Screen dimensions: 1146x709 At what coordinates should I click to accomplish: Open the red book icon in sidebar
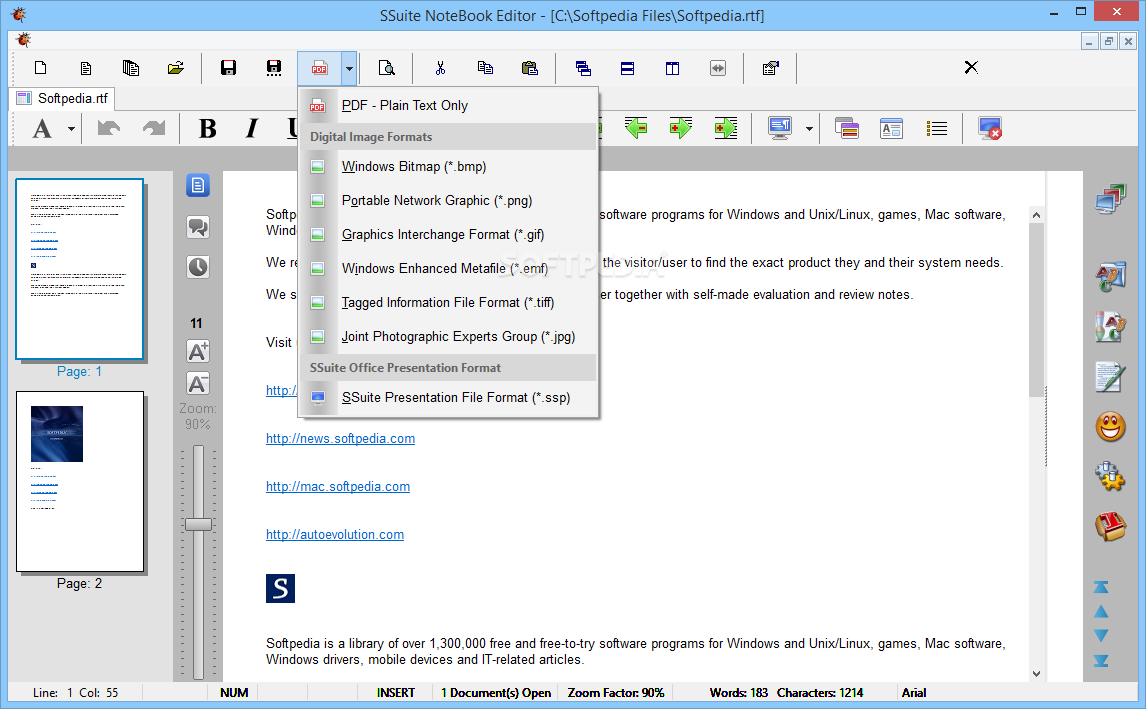point(1110,526)
